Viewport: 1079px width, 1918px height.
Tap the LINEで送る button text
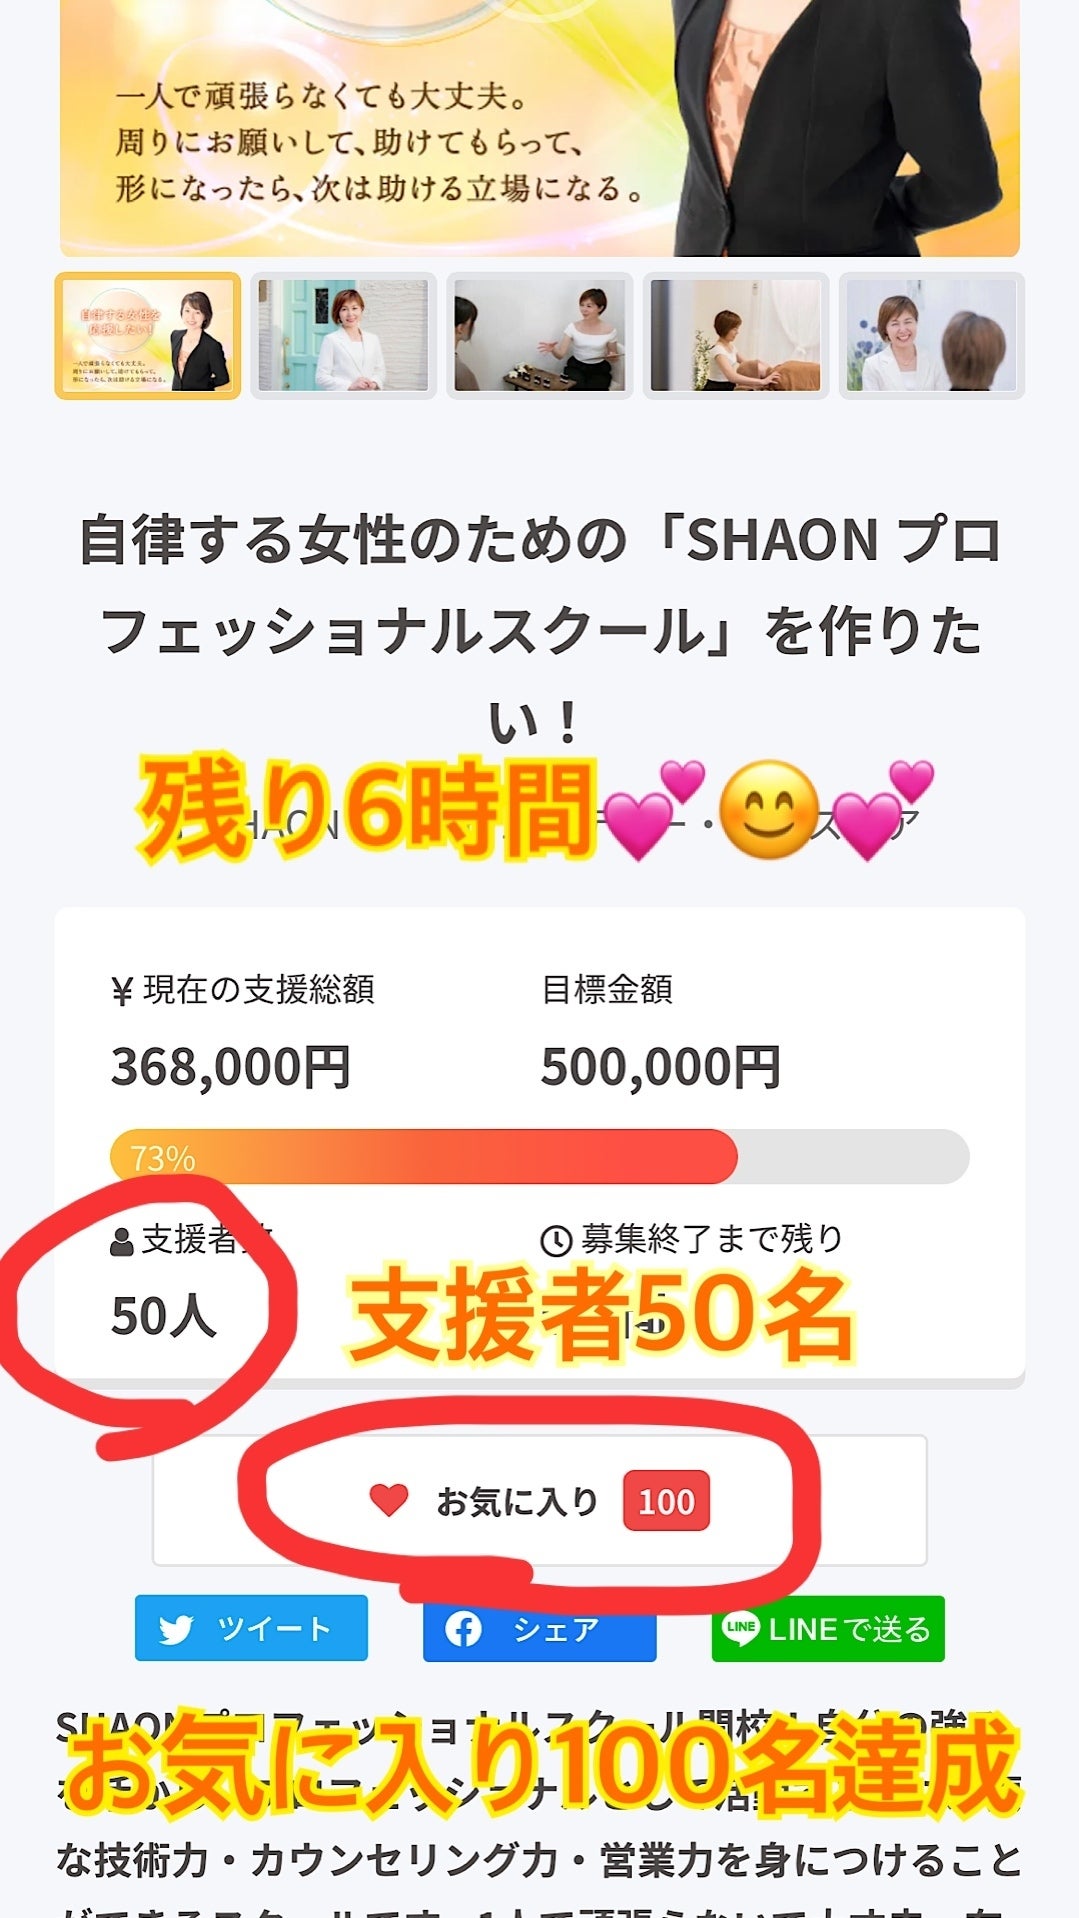(849, 1629)
